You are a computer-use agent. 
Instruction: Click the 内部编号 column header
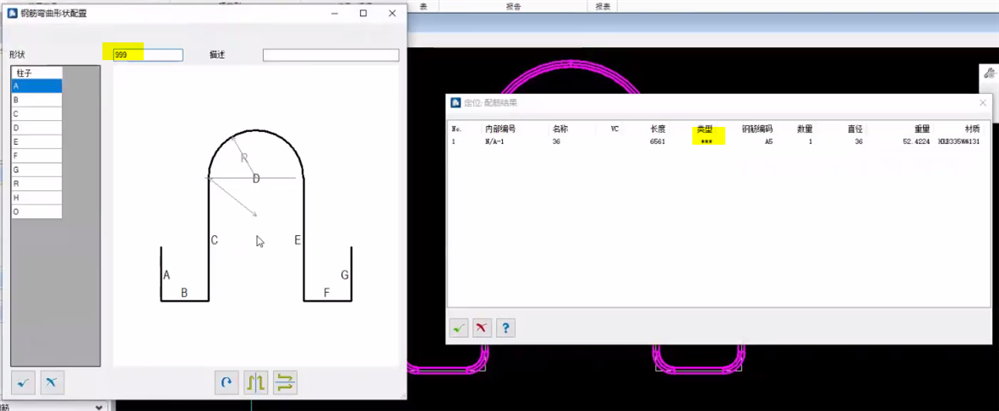500,129
